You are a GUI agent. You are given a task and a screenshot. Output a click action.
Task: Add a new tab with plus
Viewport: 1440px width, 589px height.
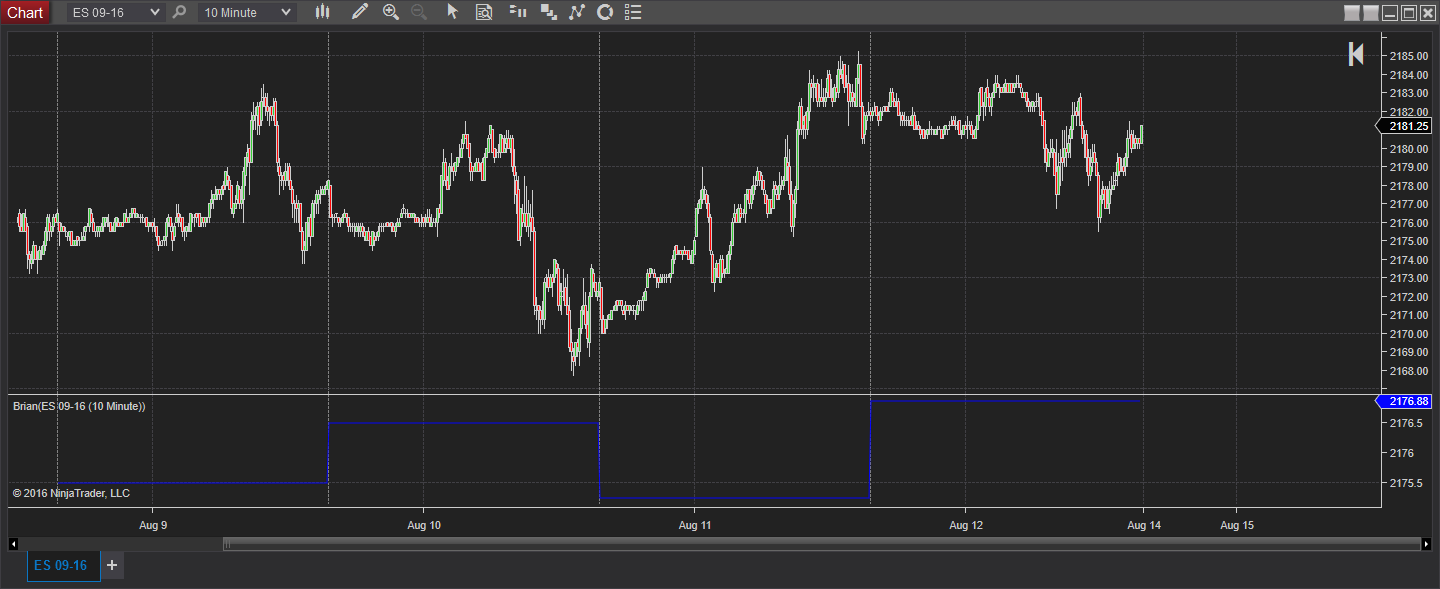coord(112,565)
